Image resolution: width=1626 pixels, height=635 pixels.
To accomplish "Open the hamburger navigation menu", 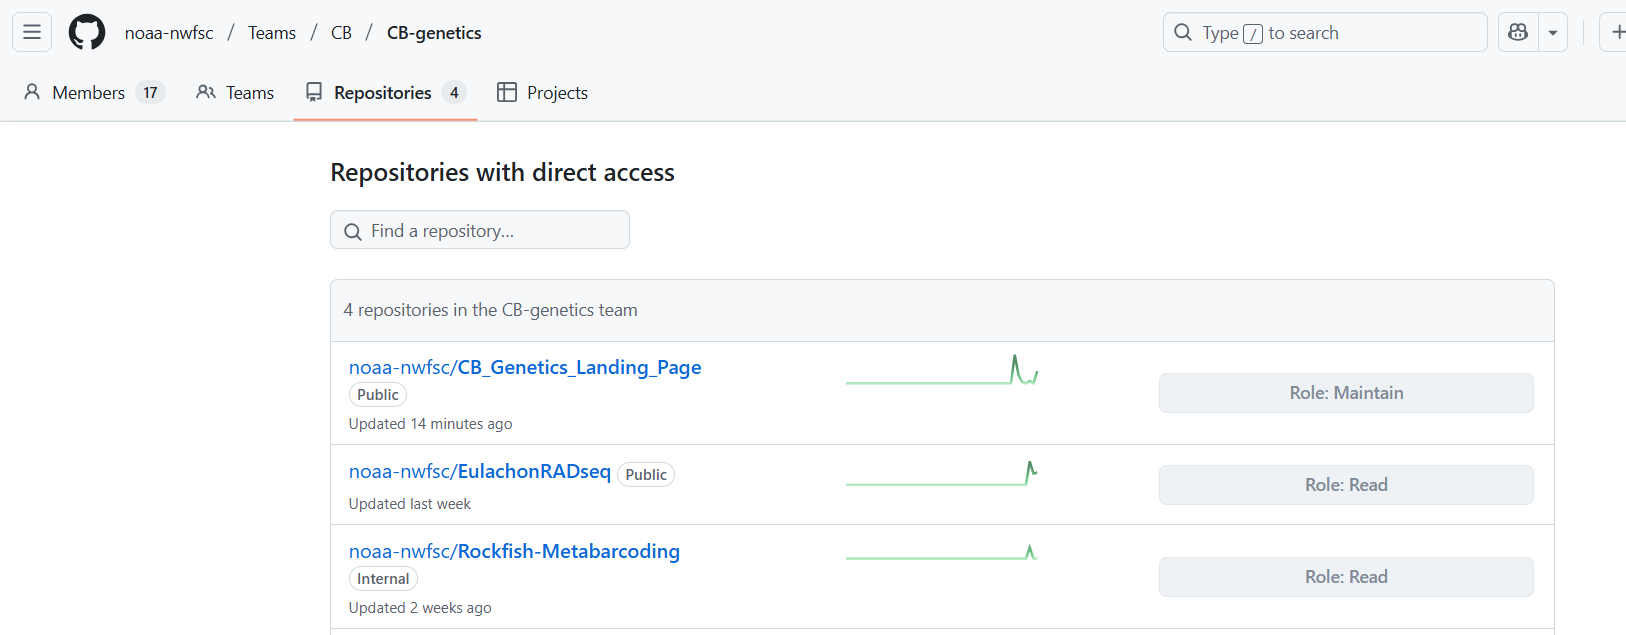I will tap(32, 32).
